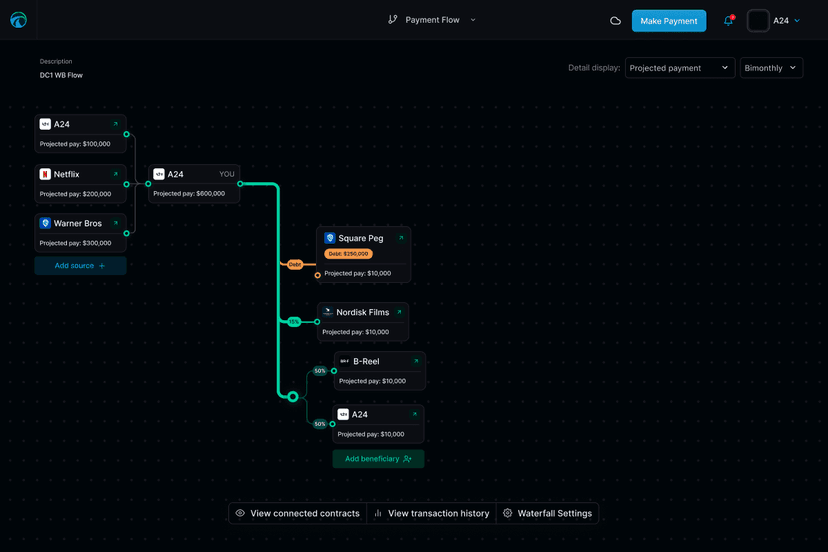
Task: Open the Bimonthly period dropdown
Action: pos(771,68)
